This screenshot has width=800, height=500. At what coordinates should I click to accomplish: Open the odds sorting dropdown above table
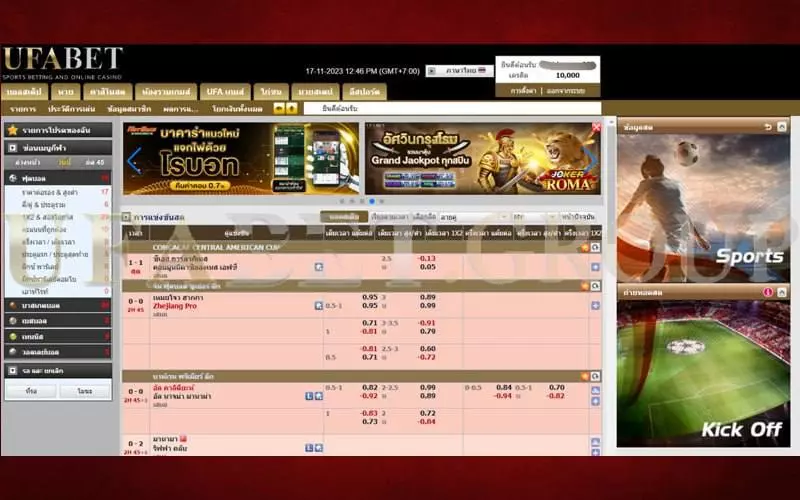click(471, 217)
